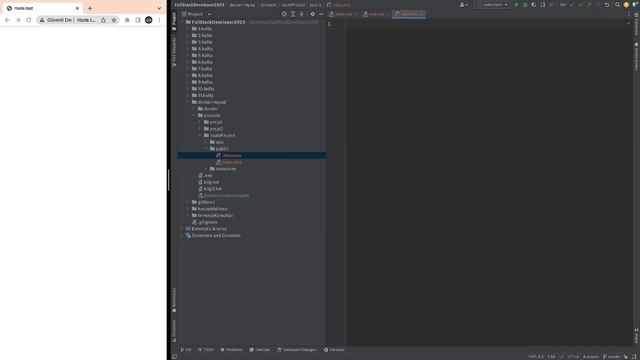Screen dimensions: 640x360
Task: Reload the page in Chrome
Action: coord(29,20)
